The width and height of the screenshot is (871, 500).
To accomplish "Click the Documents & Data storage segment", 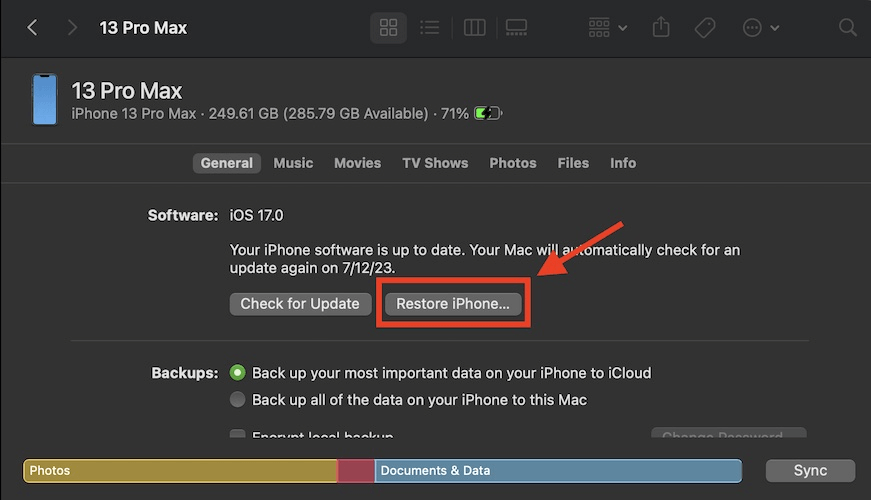I will click(558, 471).
